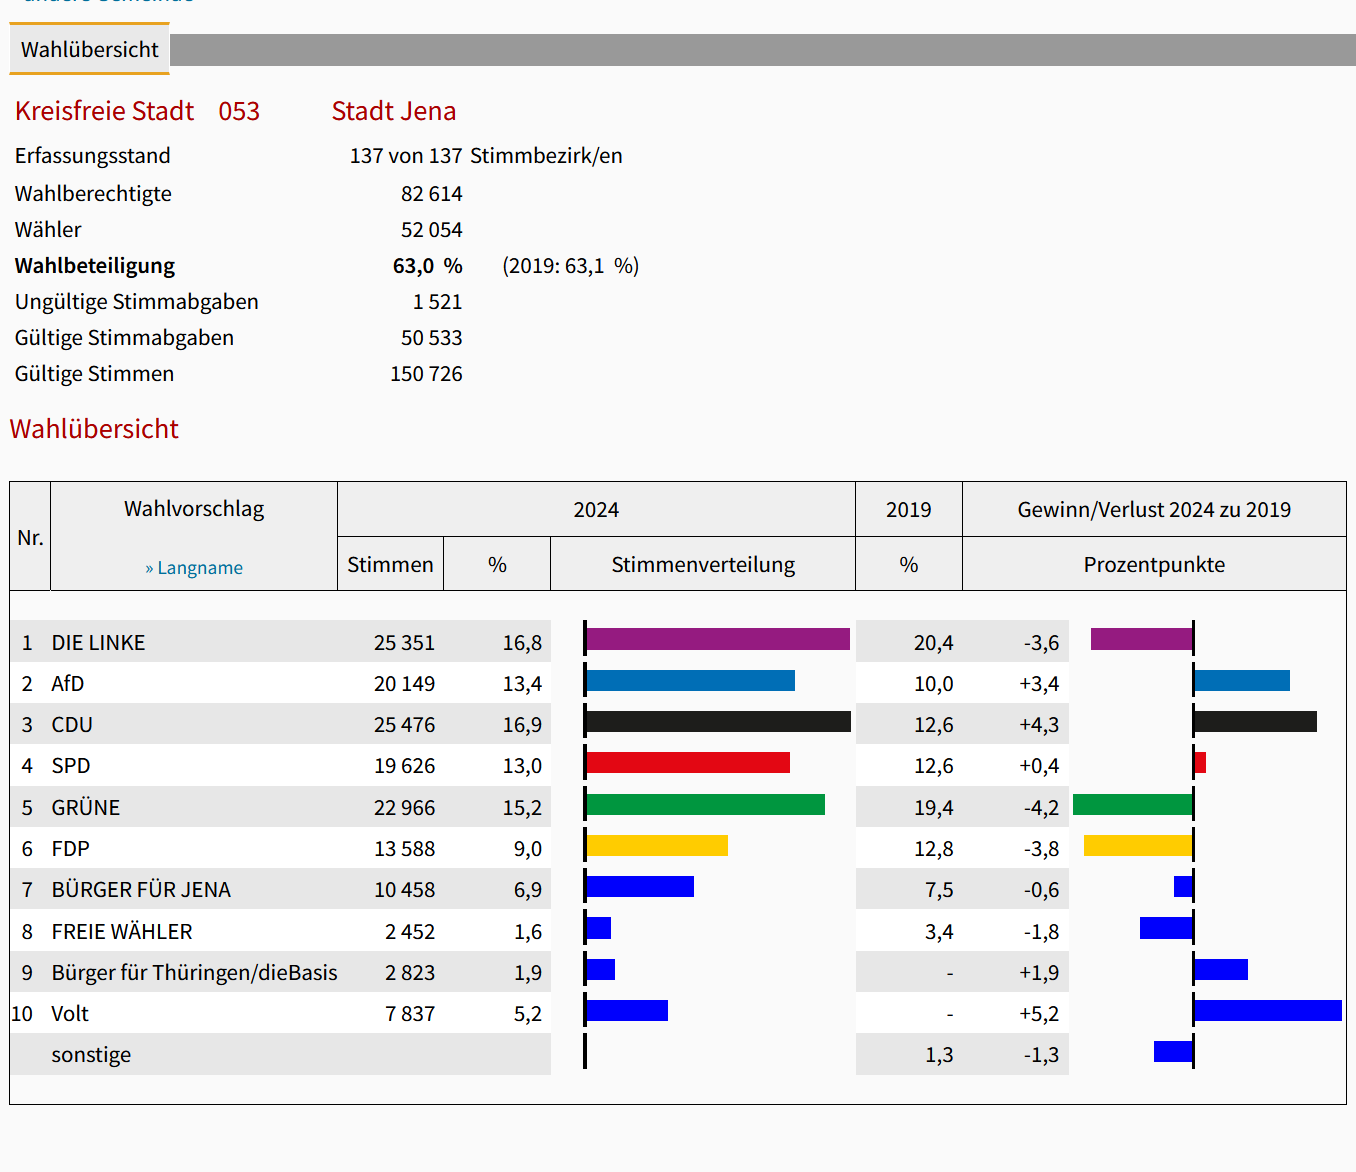Click GRÜNE vote count 22 966

click(x=404, y=808)
